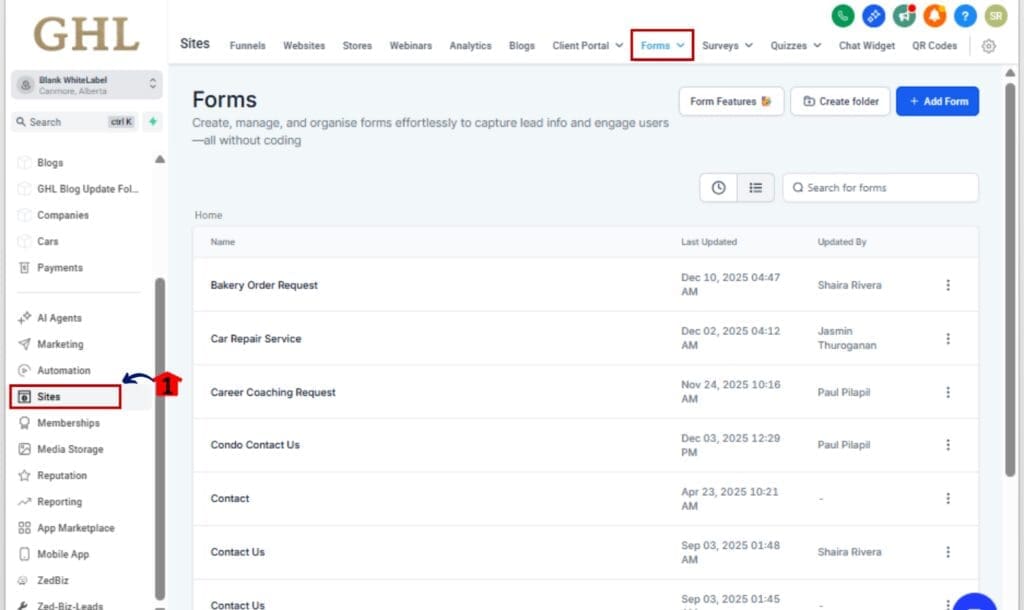Screen dimensions: 1024x610
Task: Open options menu for Bakery Order Request
Action: (948, 285)
